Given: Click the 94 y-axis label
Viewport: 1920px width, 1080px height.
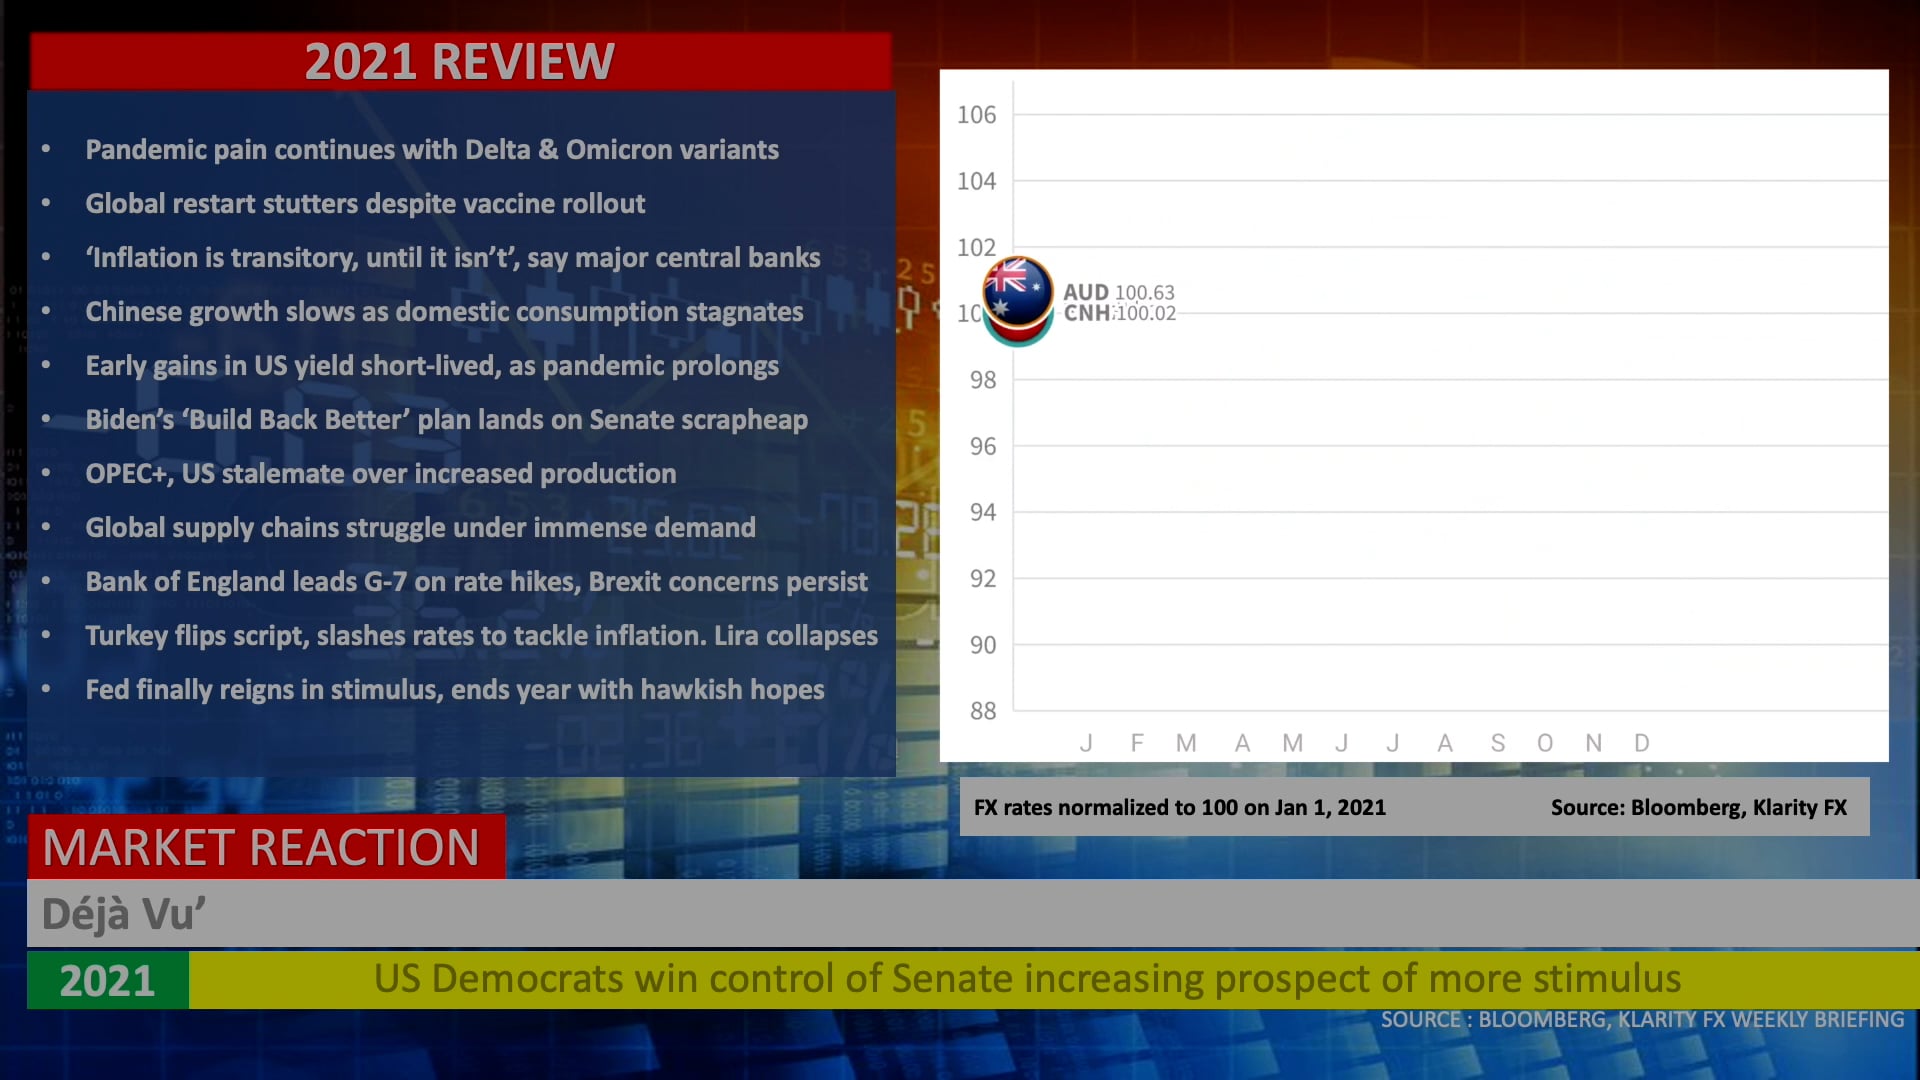Looking at the screenshot, I should tap(983, 512).
